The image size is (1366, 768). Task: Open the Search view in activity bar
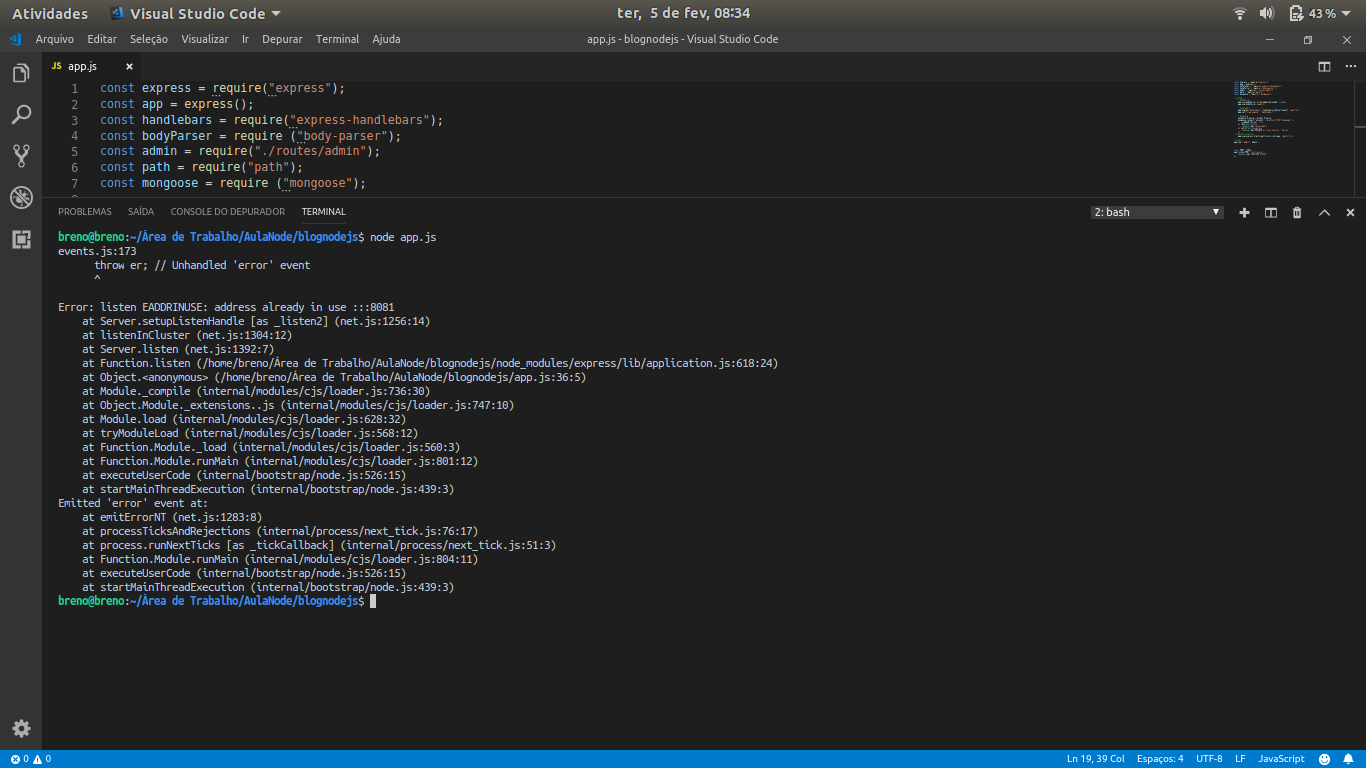(x=21, y=115)
